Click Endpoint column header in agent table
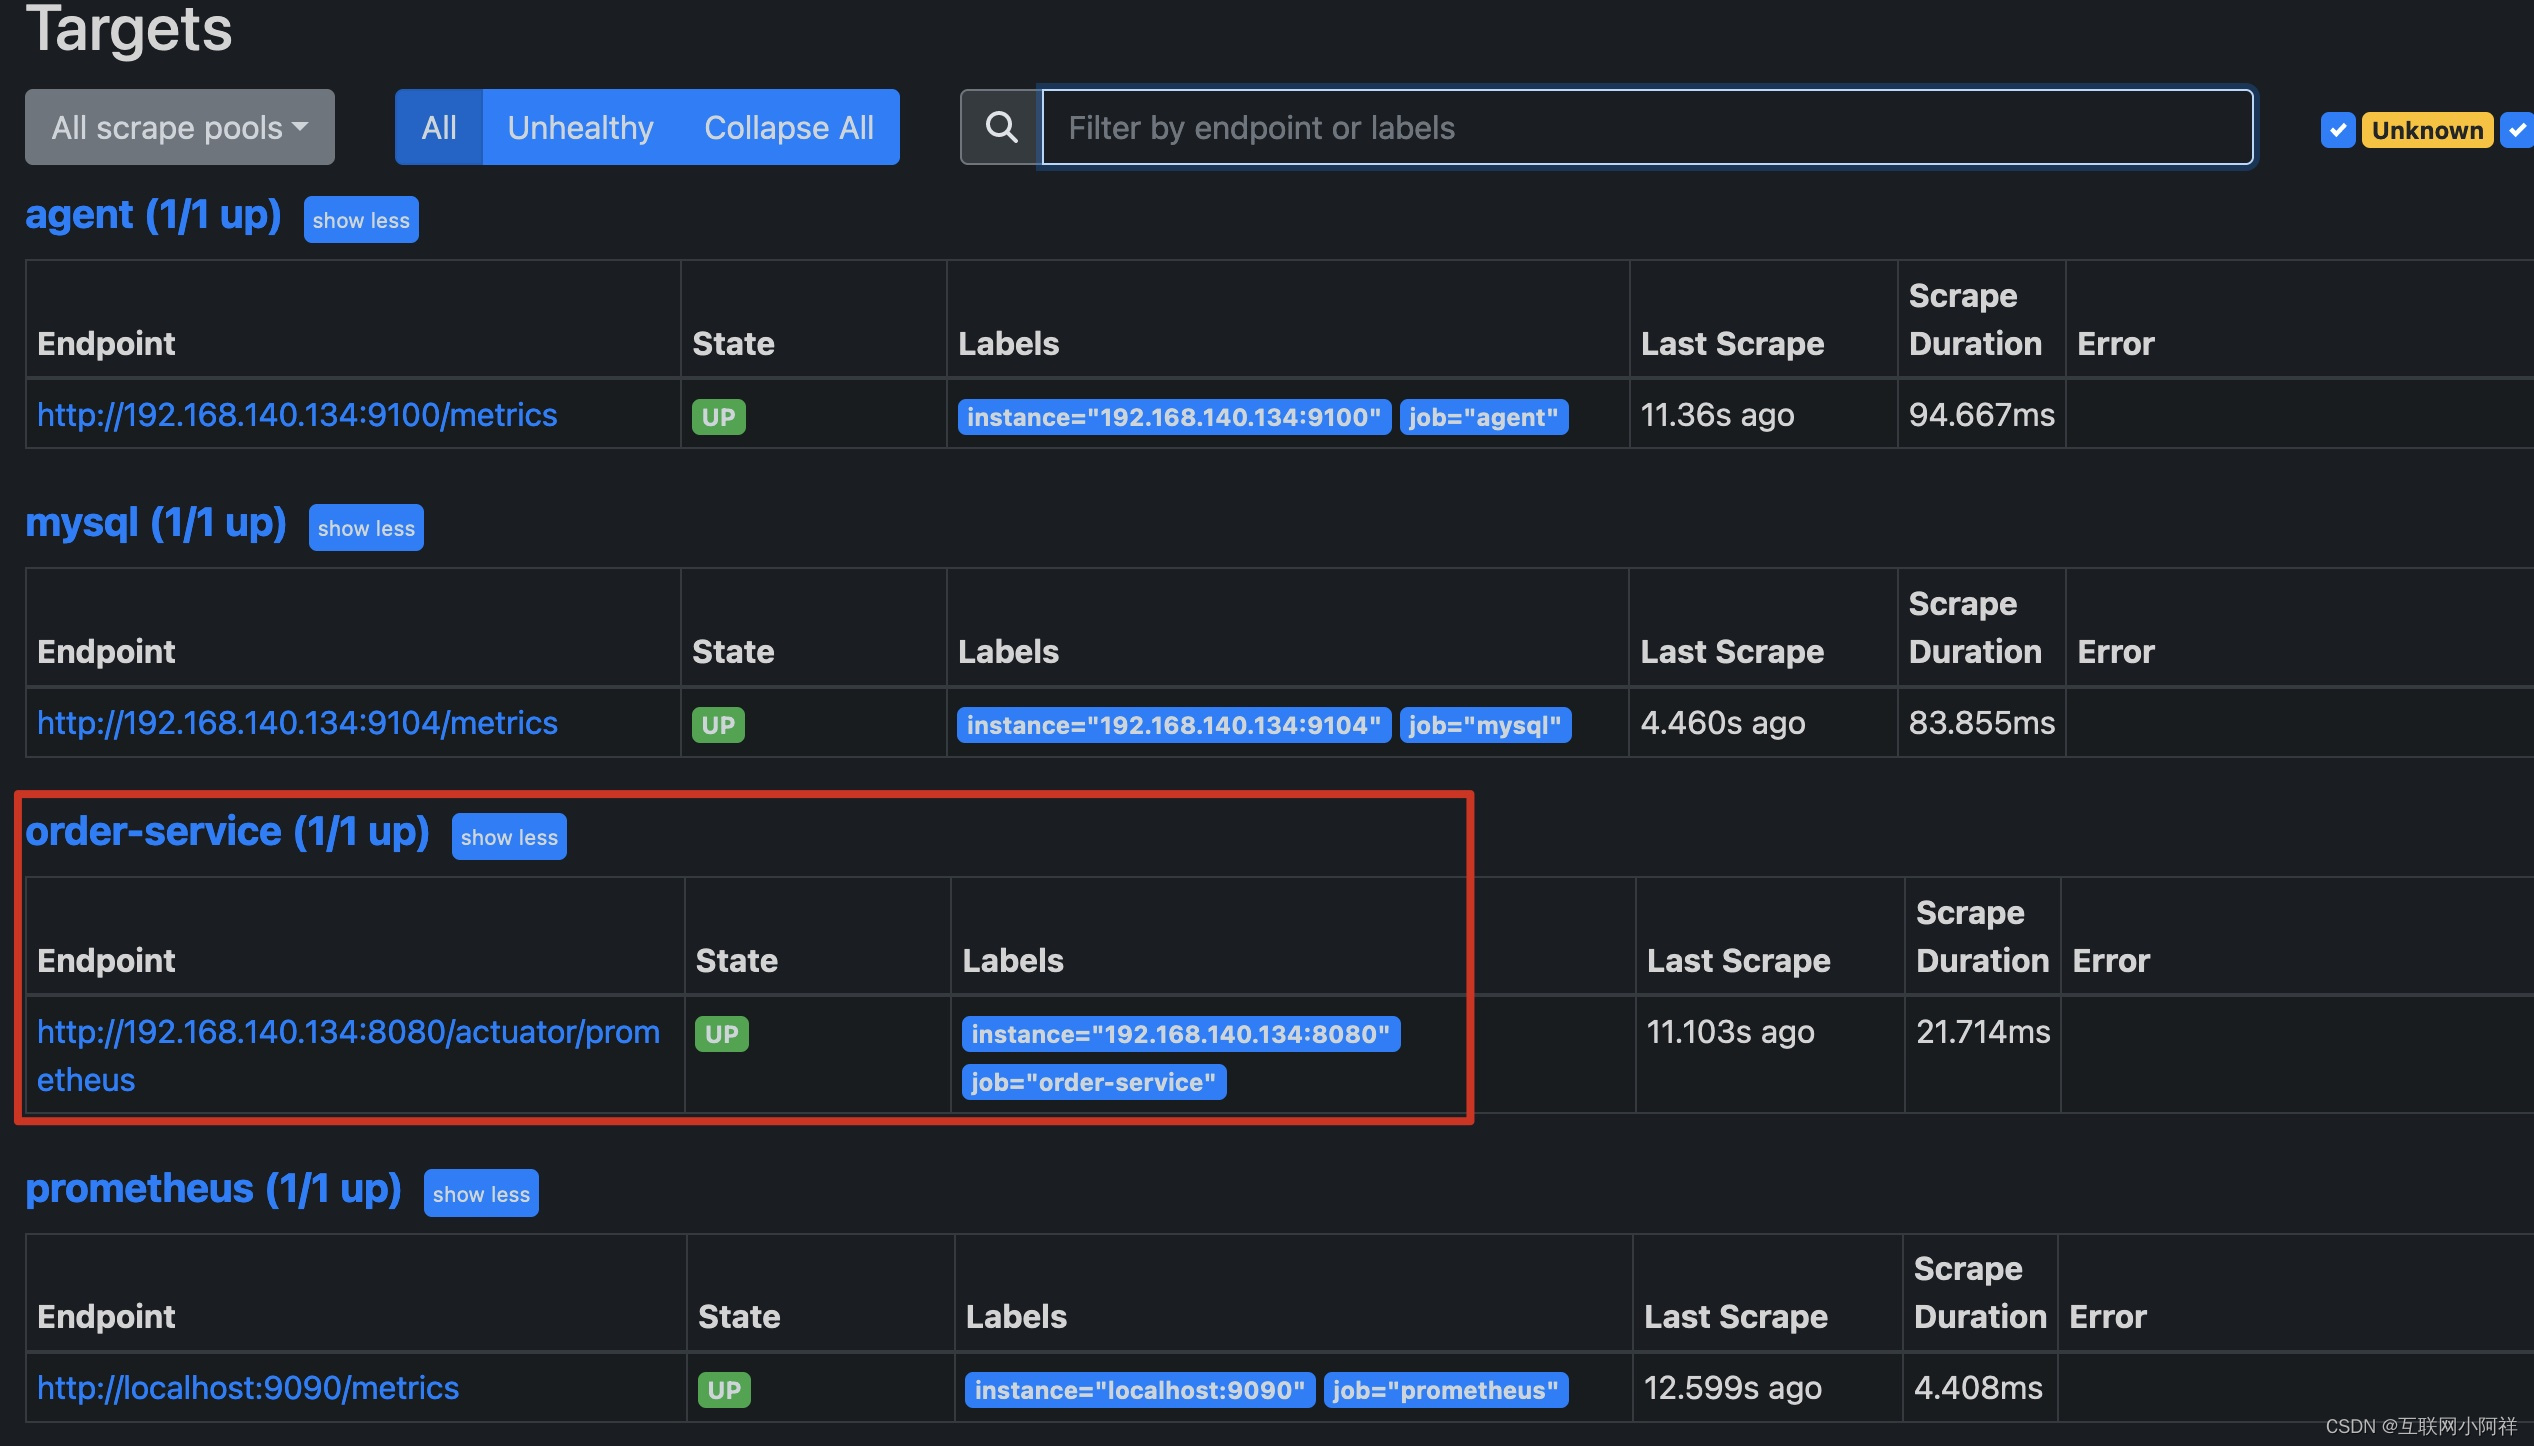Viewport: 2534px width, 1446px height. point(106,344)
